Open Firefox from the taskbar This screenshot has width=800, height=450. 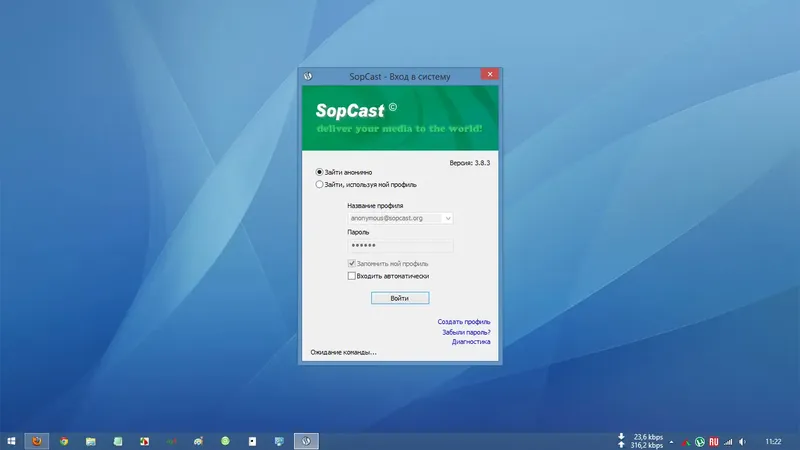(37, 441)
